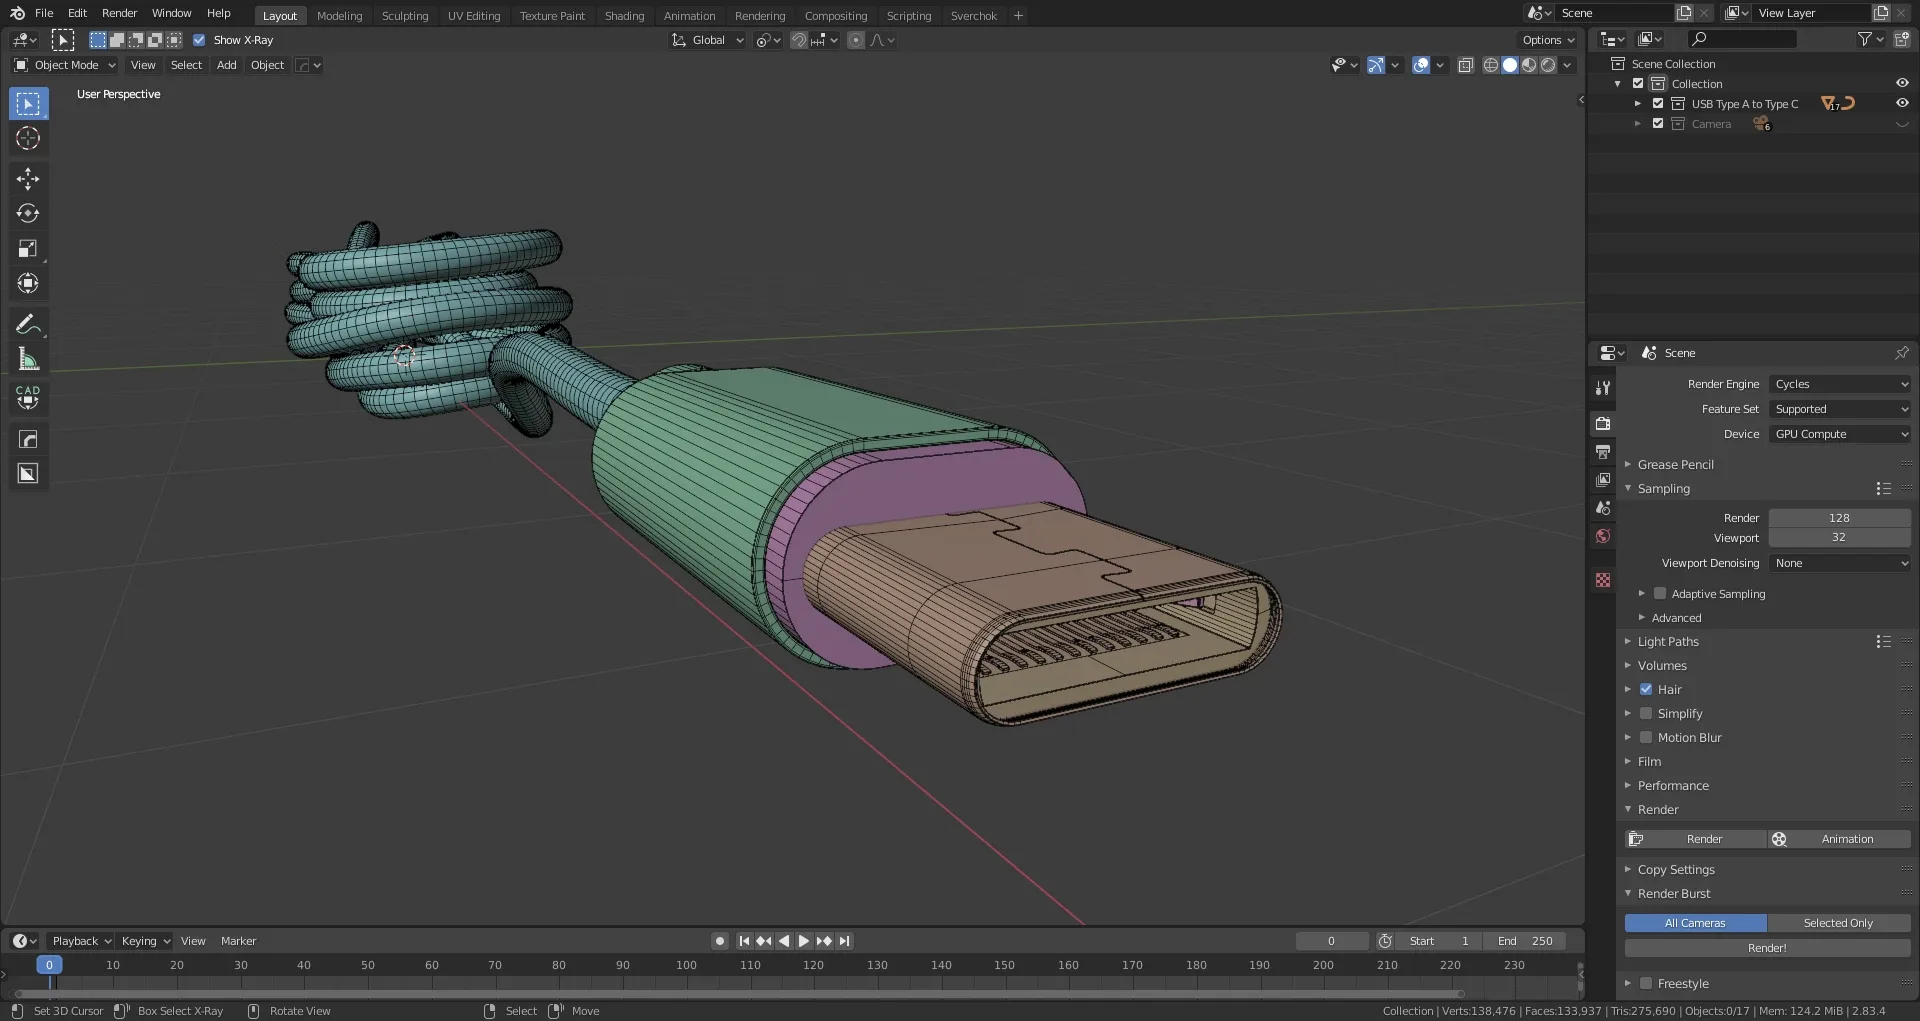The height and width of the screenshot is (1021, 1920).
Task: Select the Rotate tool
Action: pos(28,214)
